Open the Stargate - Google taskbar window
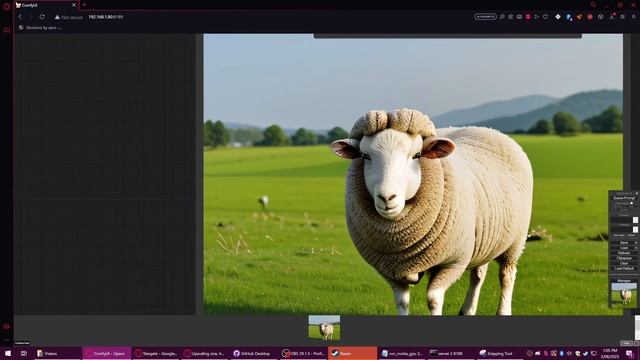The width and height of the screenshot is (640, 360). pyautogui.click(x=156, y=353)
